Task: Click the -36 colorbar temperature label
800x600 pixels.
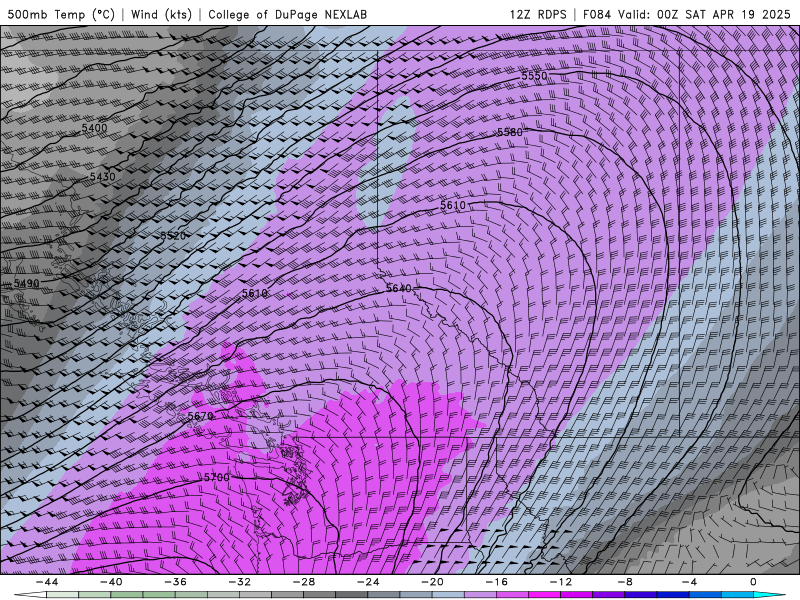Action: point(176,582)
